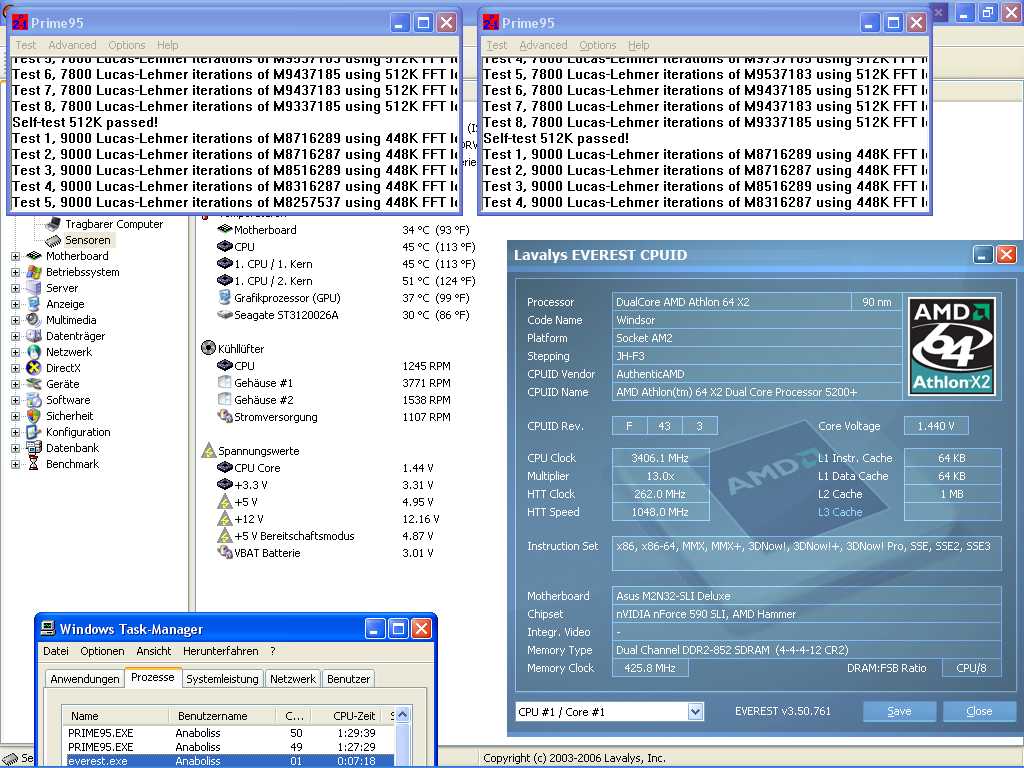
Task: Expand the Datenträger tree node
Action: 16,336
